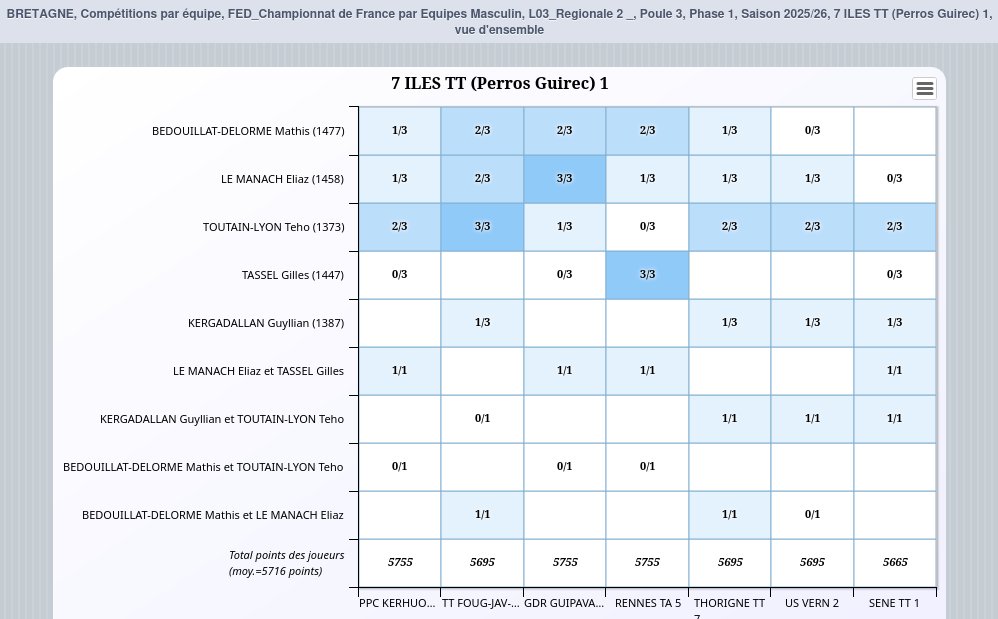Click TASSEL Gilles 3/3 cell under RENNES TA 5
The image size is (998, 619).
pyautogui.click(x=647, y=275)
